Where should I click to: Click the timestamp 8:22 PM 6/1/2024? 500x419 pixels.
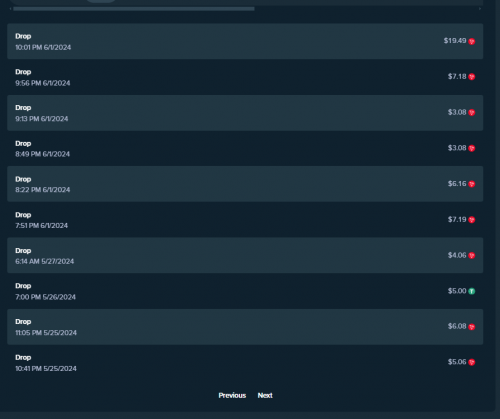pyautogui.click(x=43, y=190)
